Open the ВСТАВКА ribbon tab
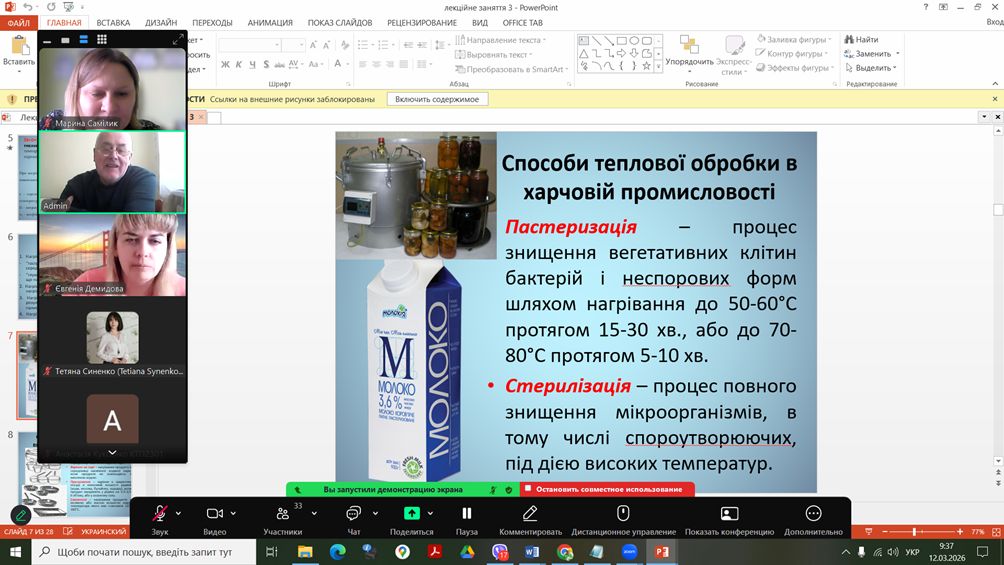Image resolution: width=1004 pixels, height=565 pixels. tap(113, 22)
